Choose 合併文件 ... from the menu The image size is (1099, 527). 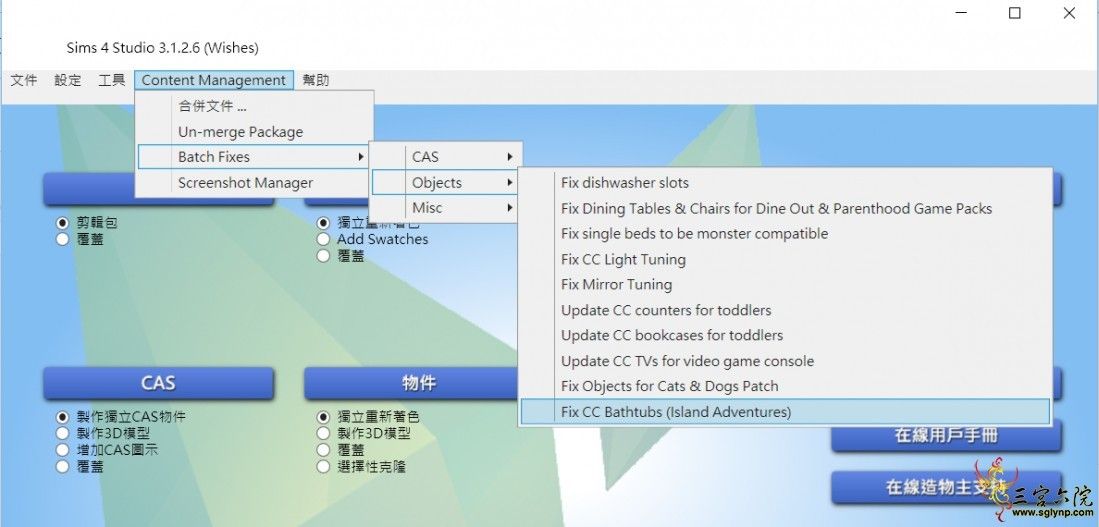(x=254, y=107)
